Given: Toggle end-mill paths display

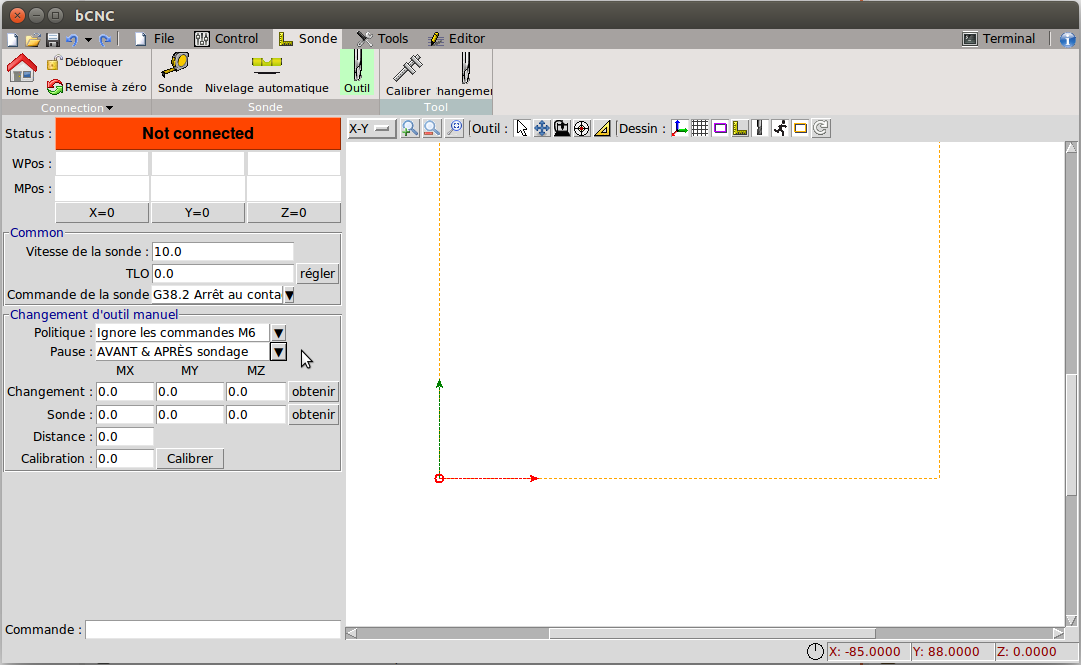Looking at the screenshot, I should [x=760, y=128].
